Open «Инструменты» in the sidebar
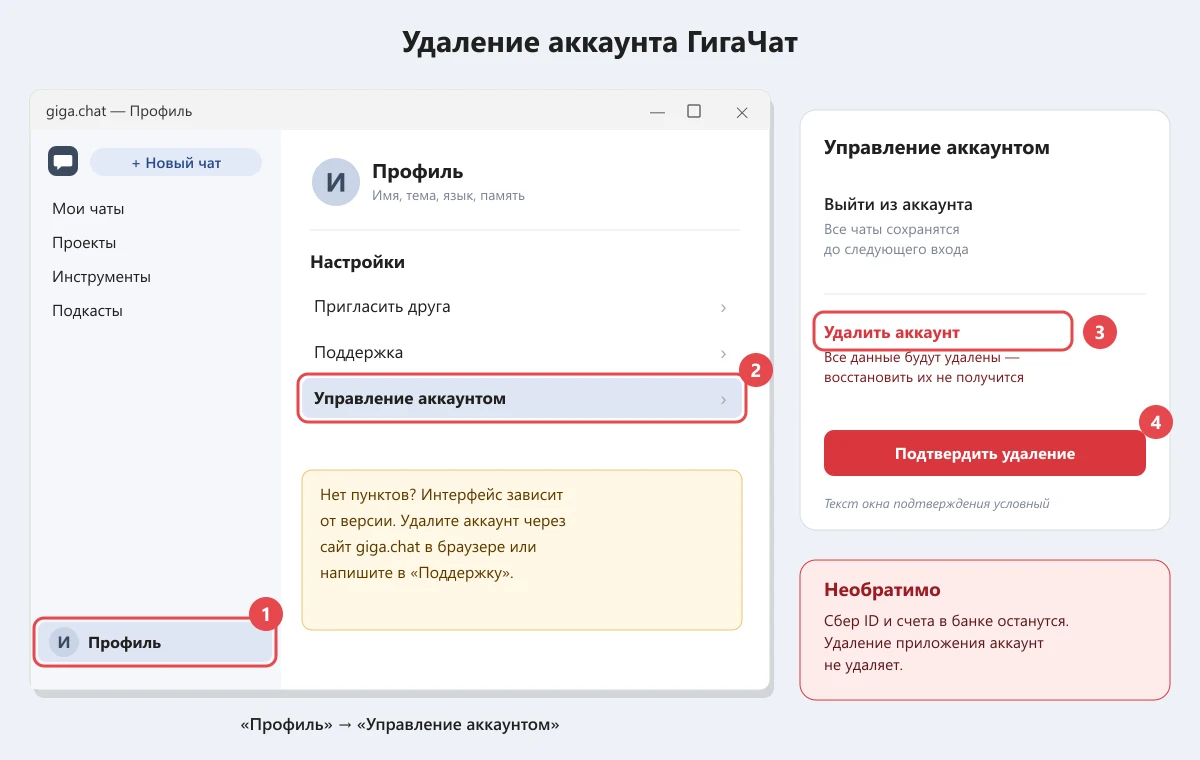The image size is (1200, 760). (x=101, y=277)
